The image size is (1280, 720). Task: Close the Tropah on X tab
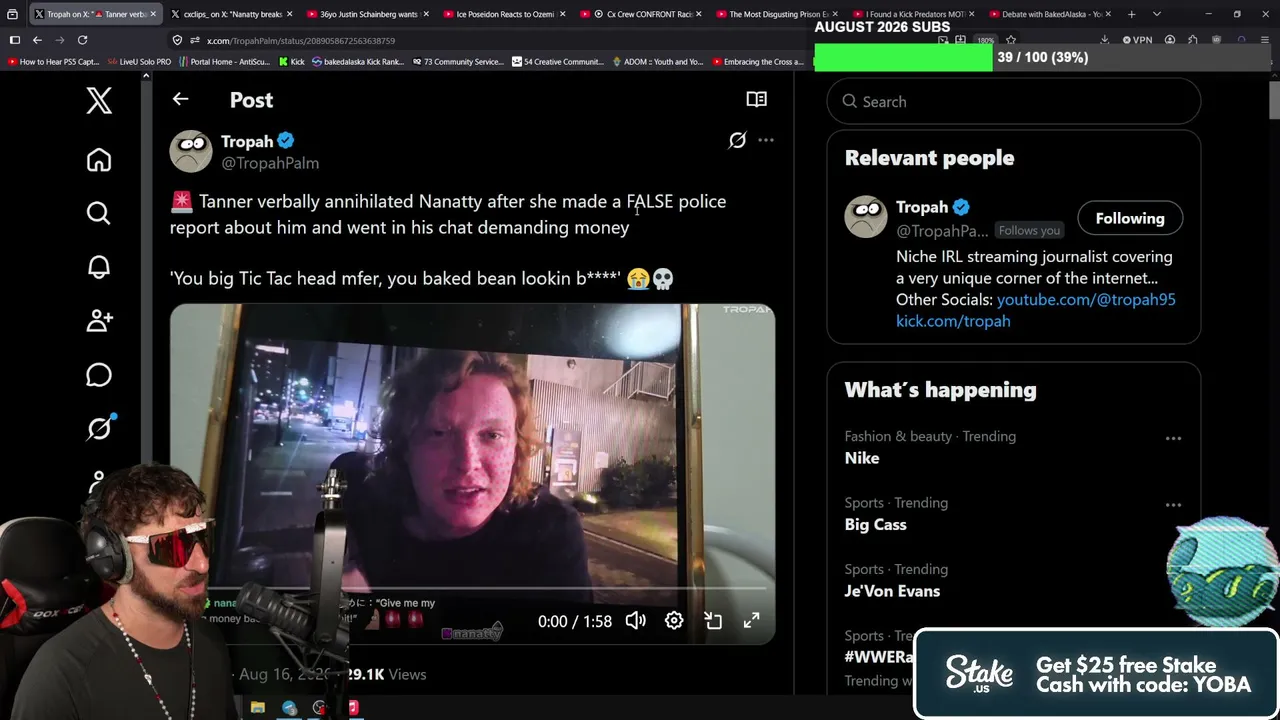coord(153,14)
